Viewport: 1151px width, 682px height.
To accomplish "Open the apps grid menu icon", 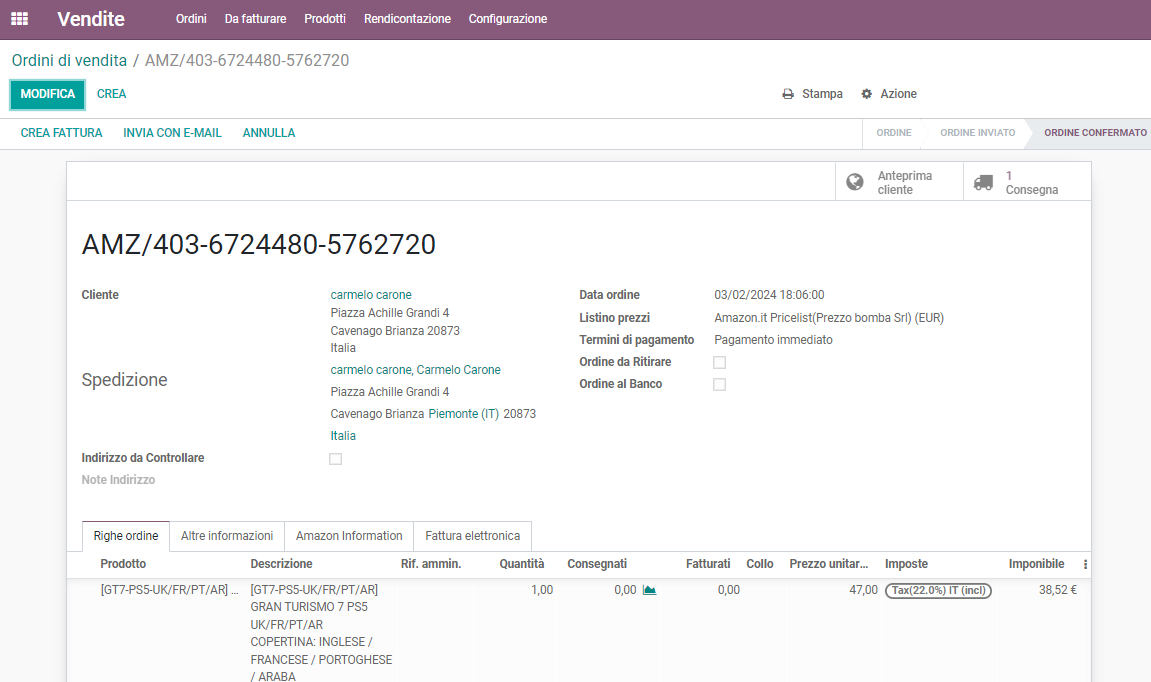I will (x=20, y=19).
